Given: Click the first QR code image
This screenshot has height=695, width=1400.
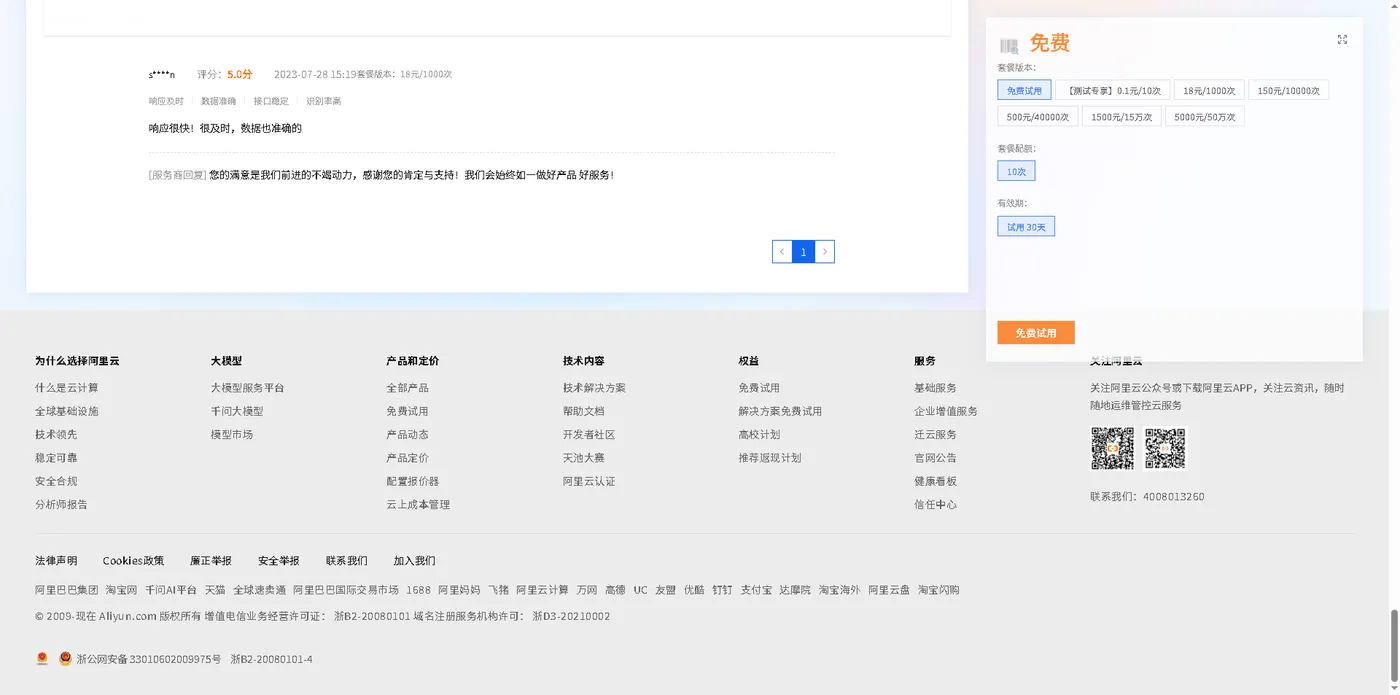Looking at the screenshot, I should click(1112, 449).
